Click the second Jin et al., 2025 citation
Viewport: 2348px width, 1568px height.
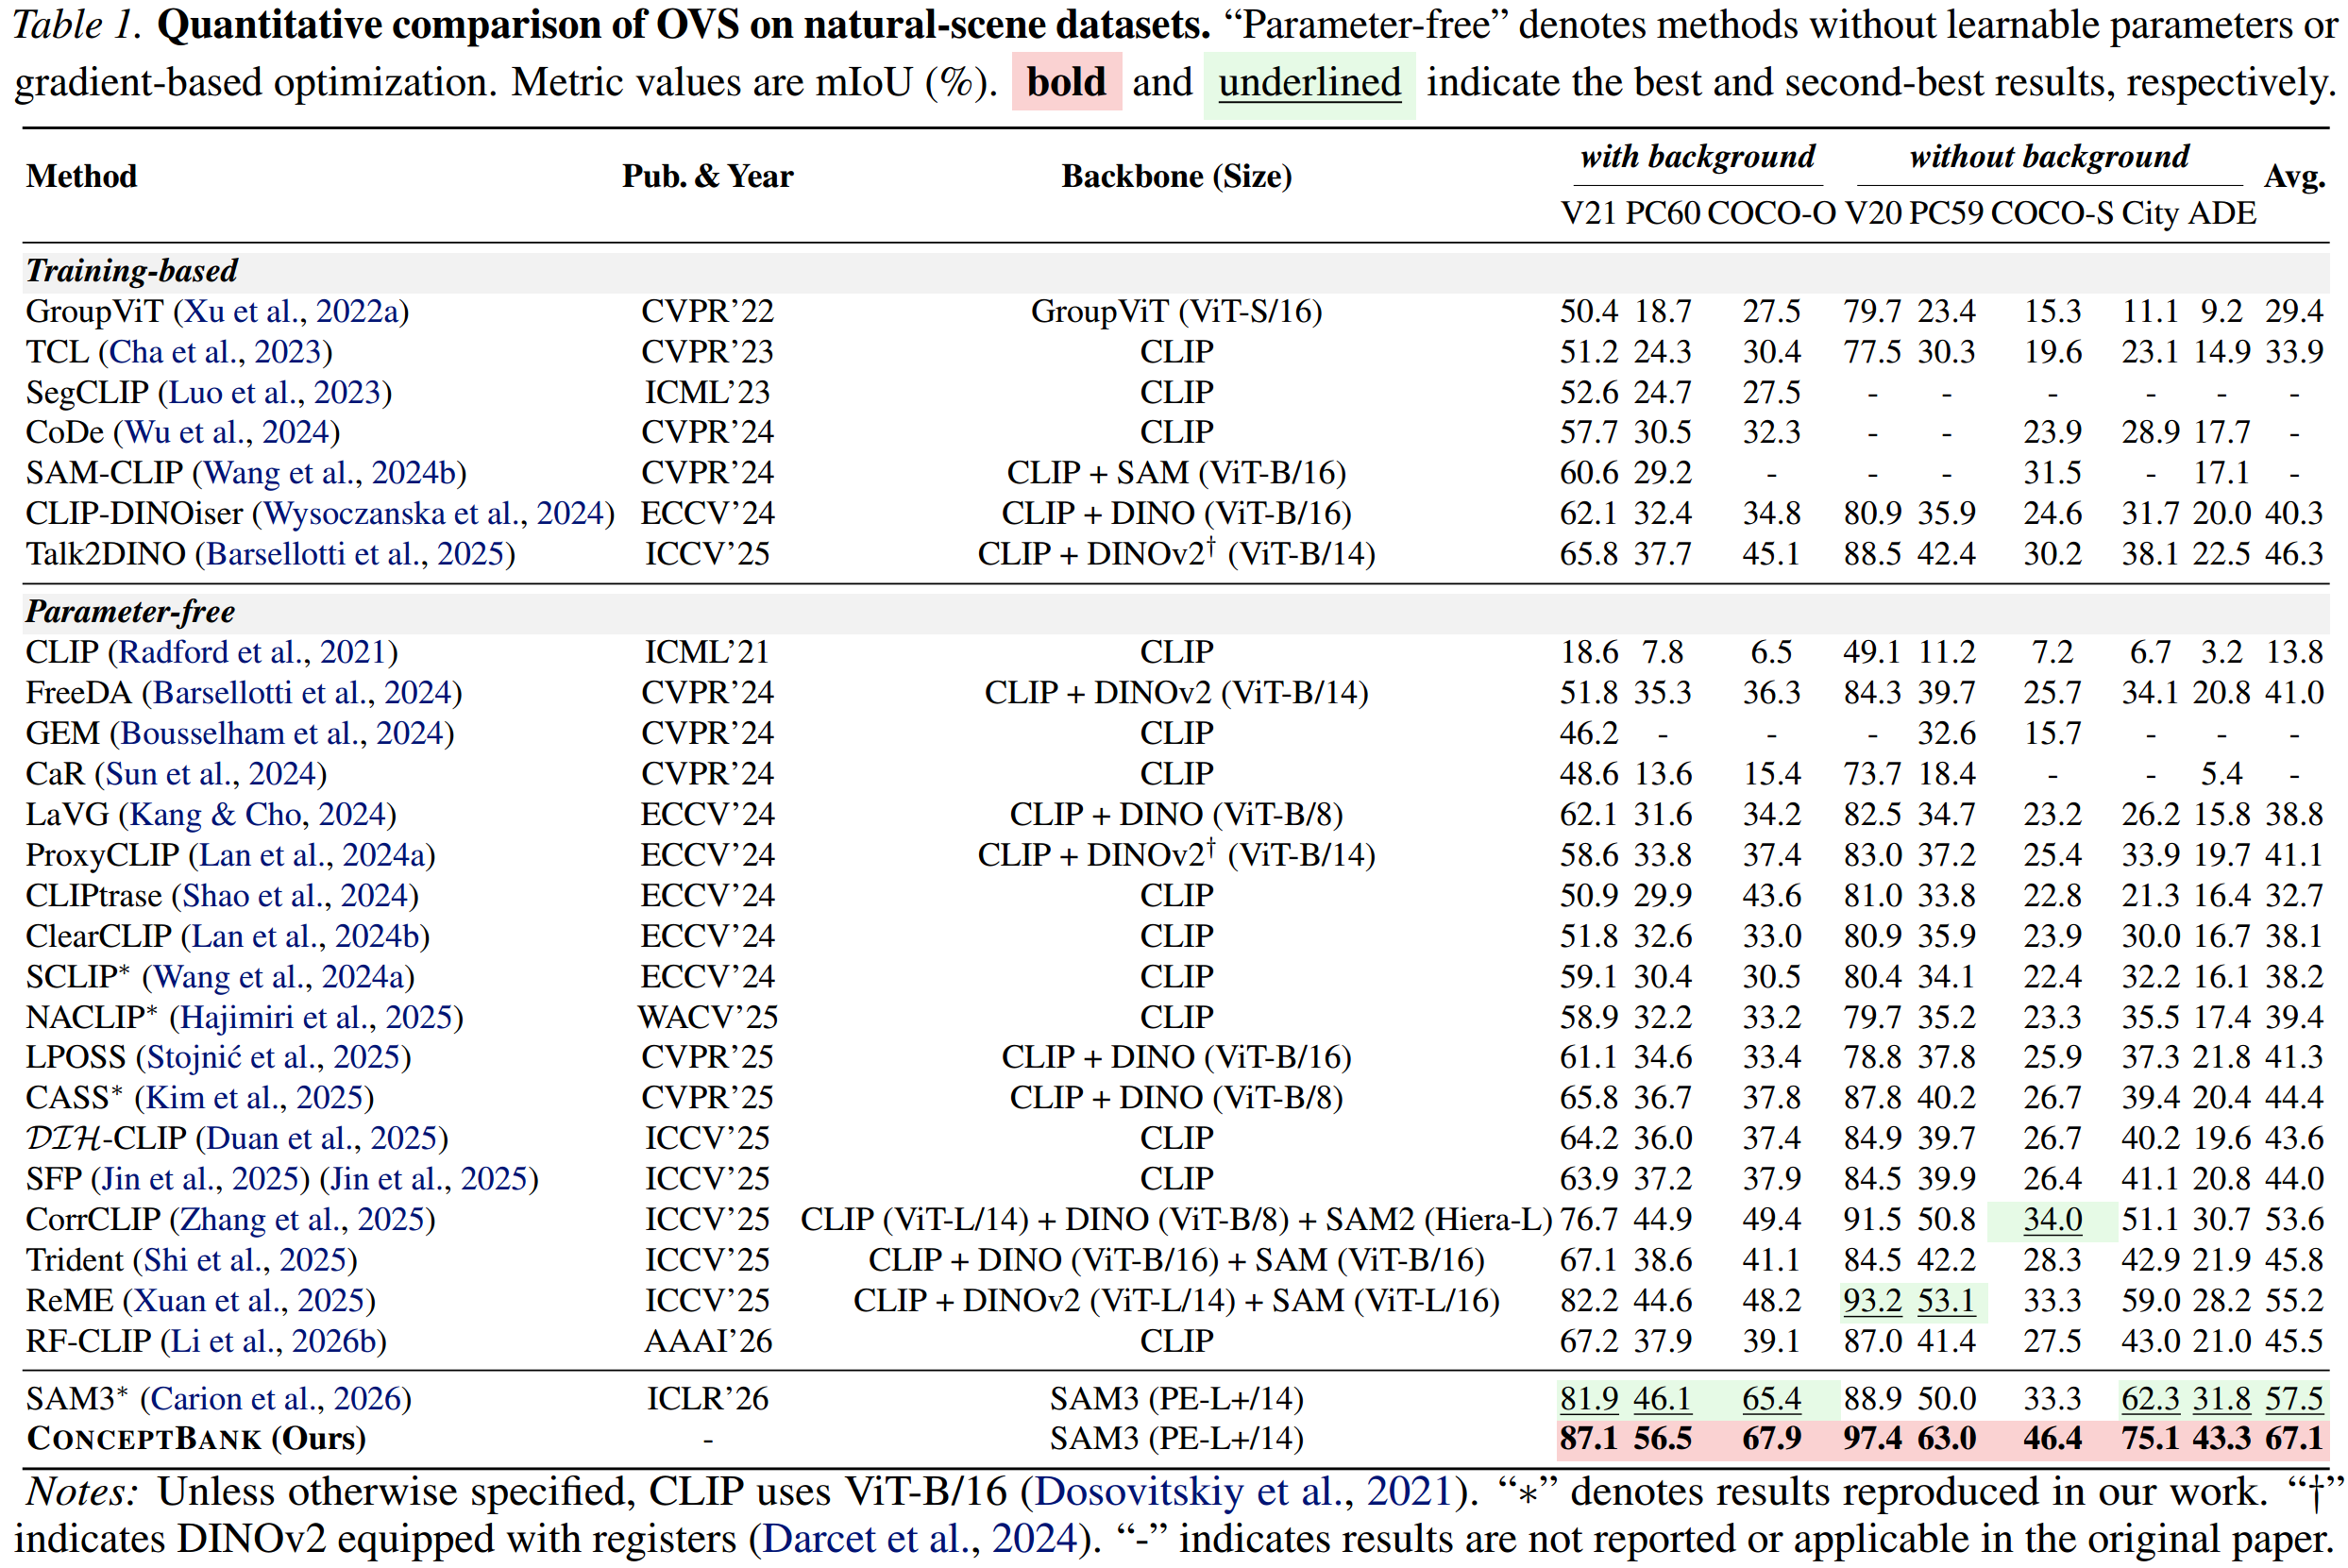[430, 1179]
